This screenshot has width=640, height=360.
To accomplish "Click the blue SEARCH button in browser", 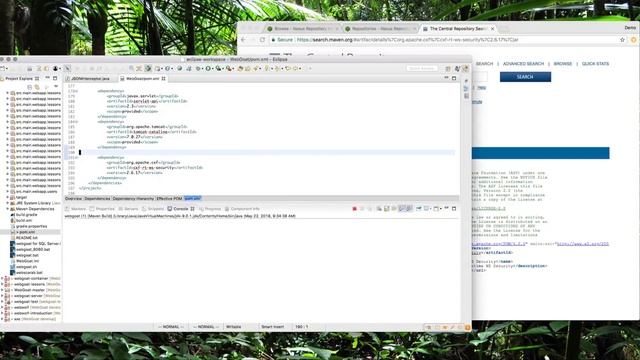I will pos(525,77).
